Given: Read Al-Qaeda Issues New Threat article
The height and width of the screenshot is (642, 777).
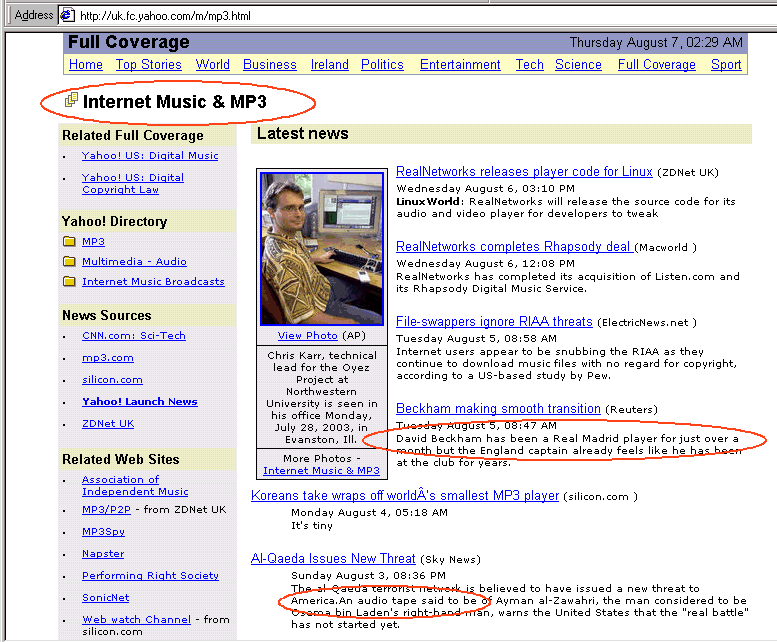Looking at the screenshot, I should [333, 558].
